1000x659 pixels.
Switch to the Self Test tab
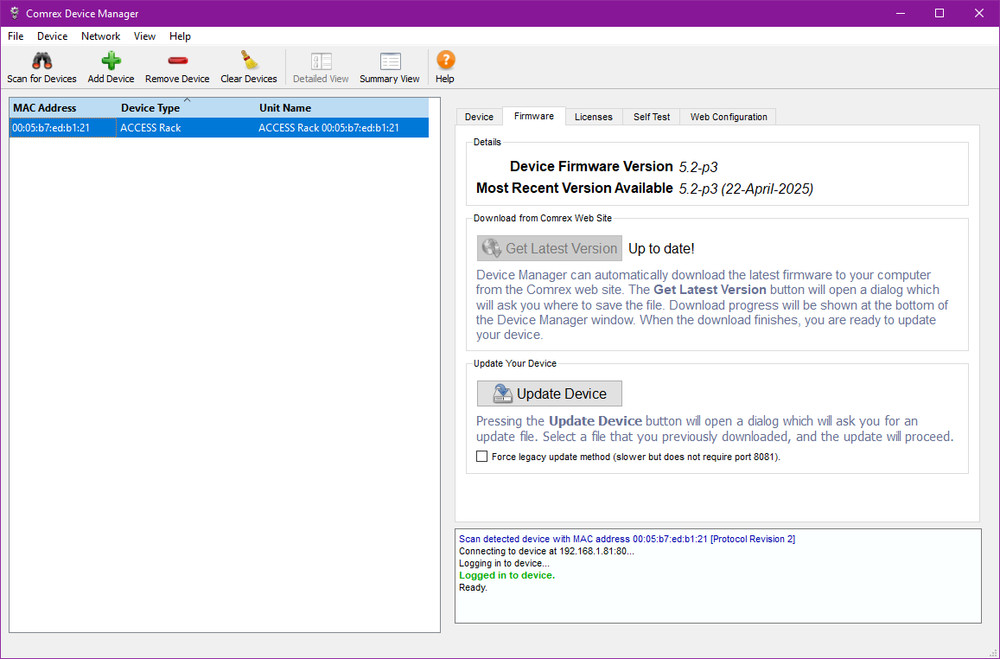click(x=651, y=117)
